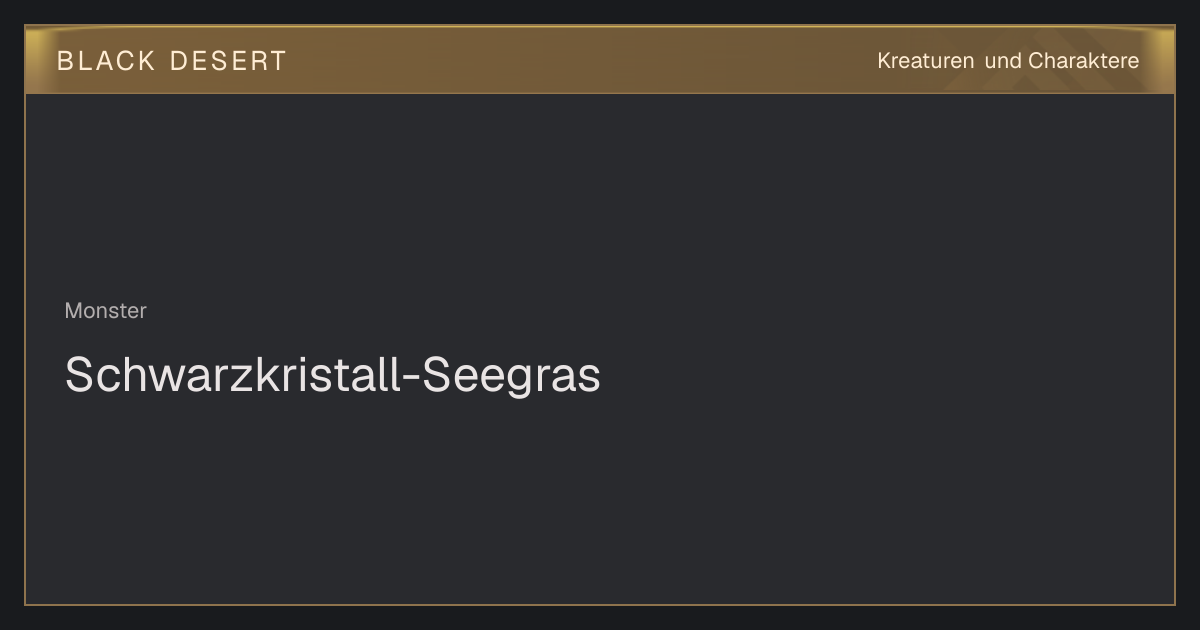Click the word DESERT in the header
1200x630 pixels.
pos(228,61)
